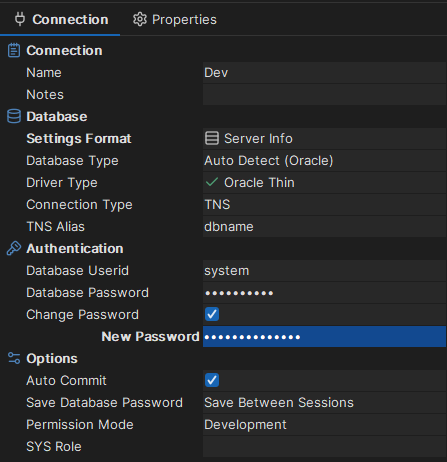Select the TNS Alias field with dbname
Screen dimensions: 447x462
pos(324,226)
